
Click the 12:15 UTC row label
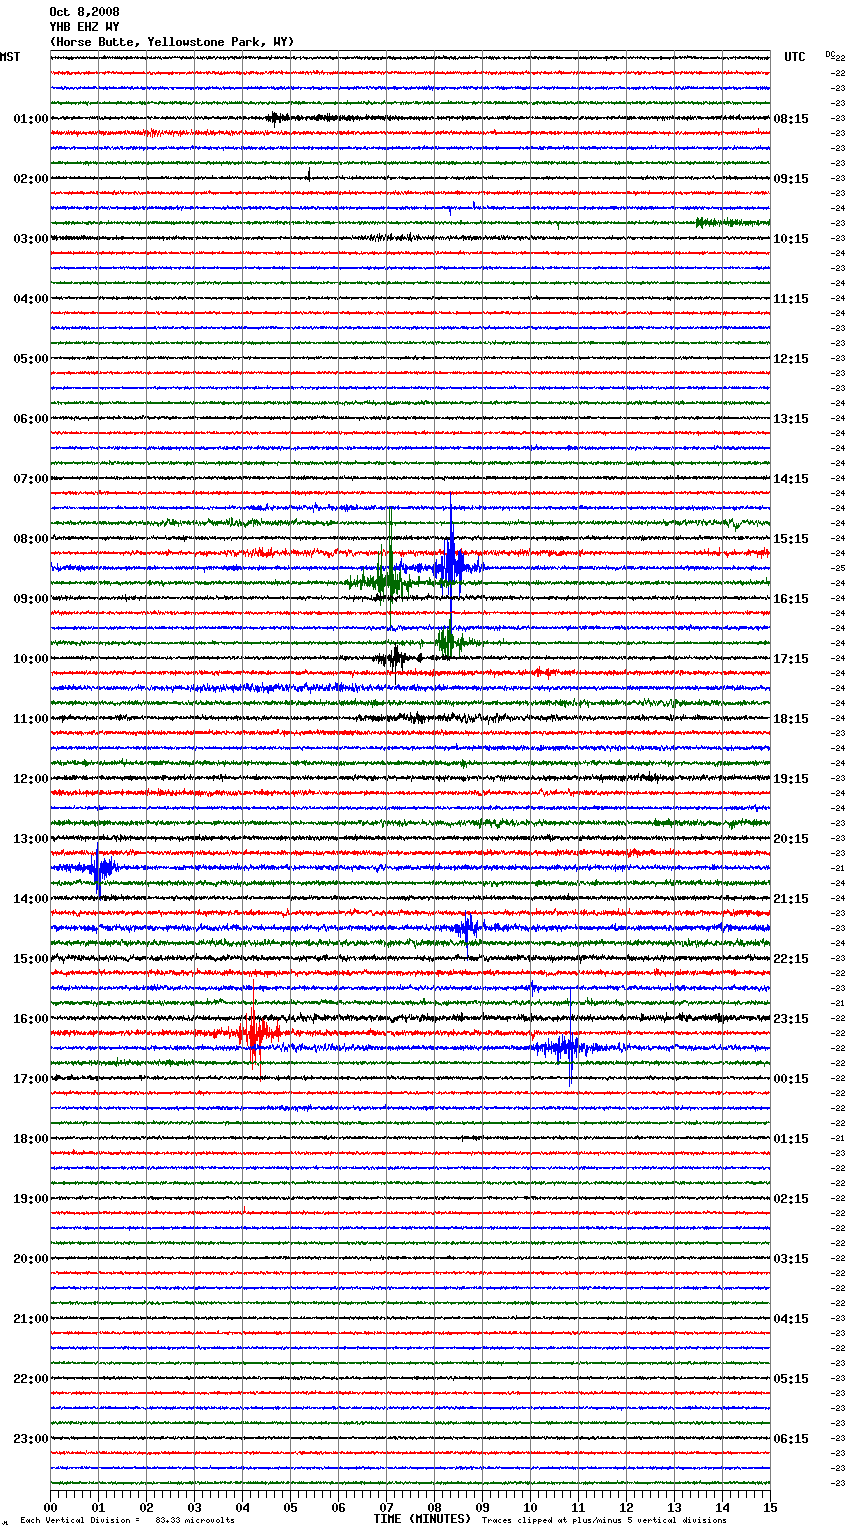(791, 359)
